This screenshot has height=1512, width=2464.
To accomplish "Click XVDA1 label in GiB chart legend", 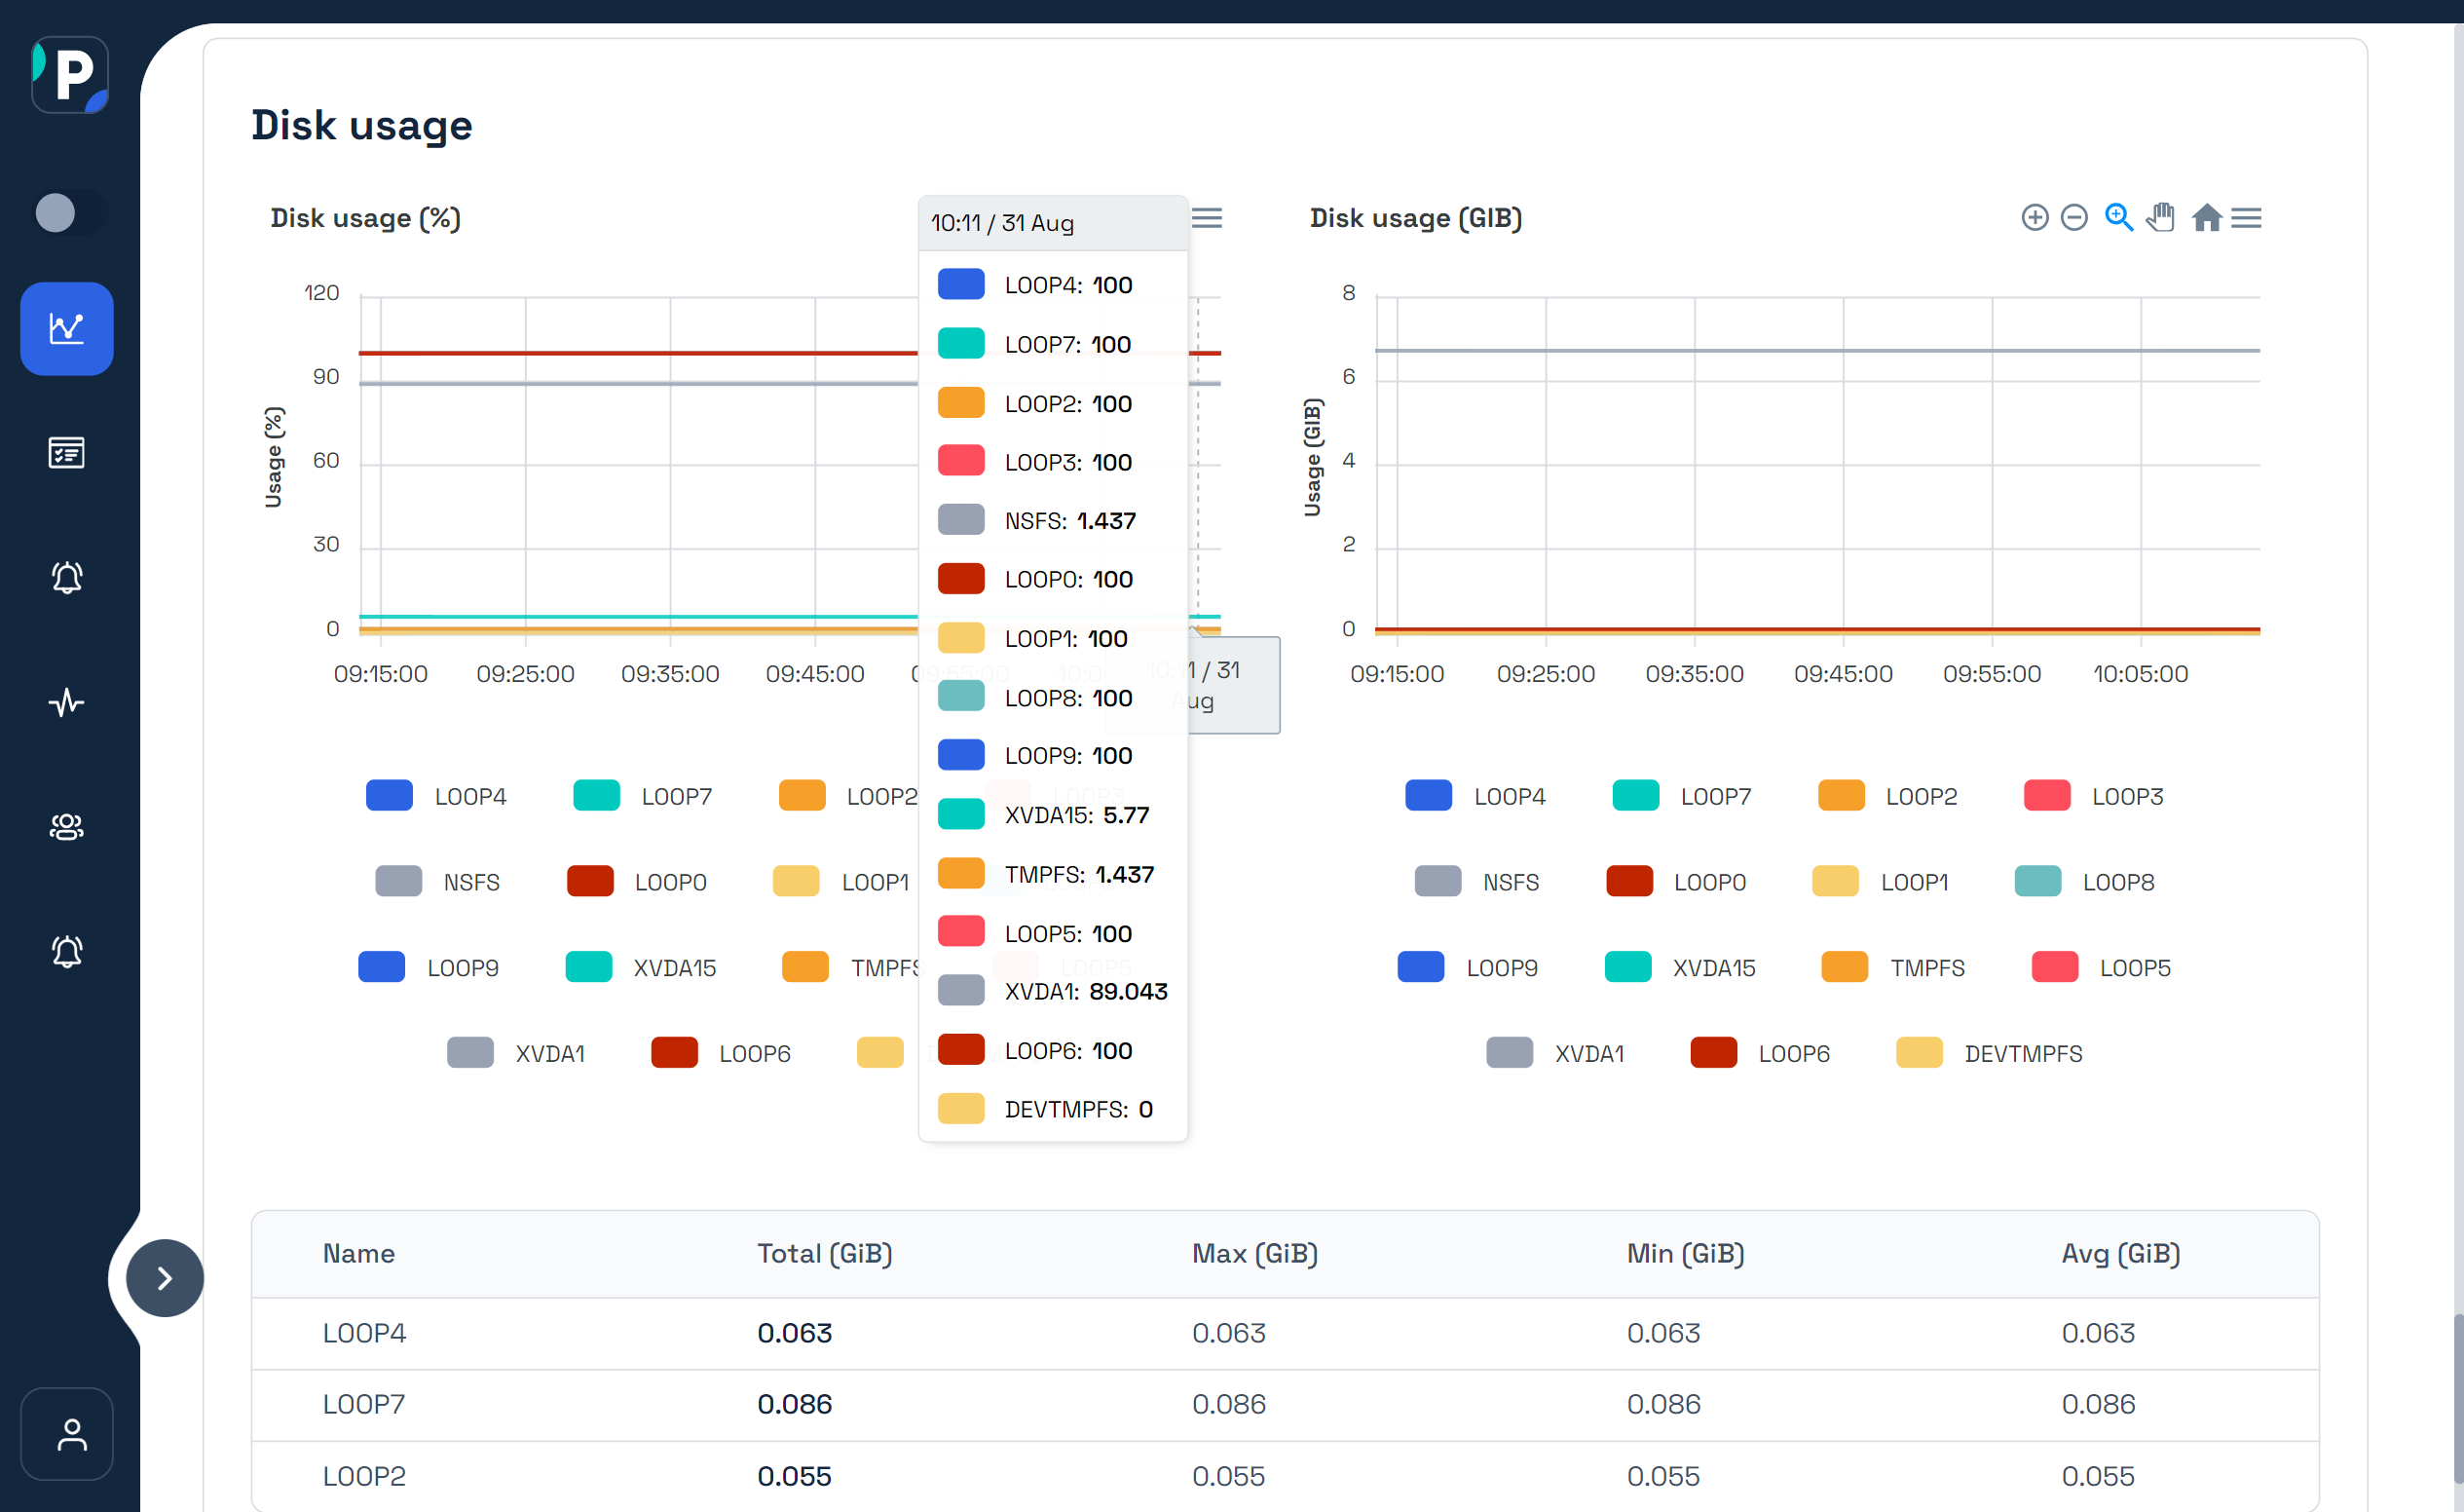I will click(1589, 1053).
